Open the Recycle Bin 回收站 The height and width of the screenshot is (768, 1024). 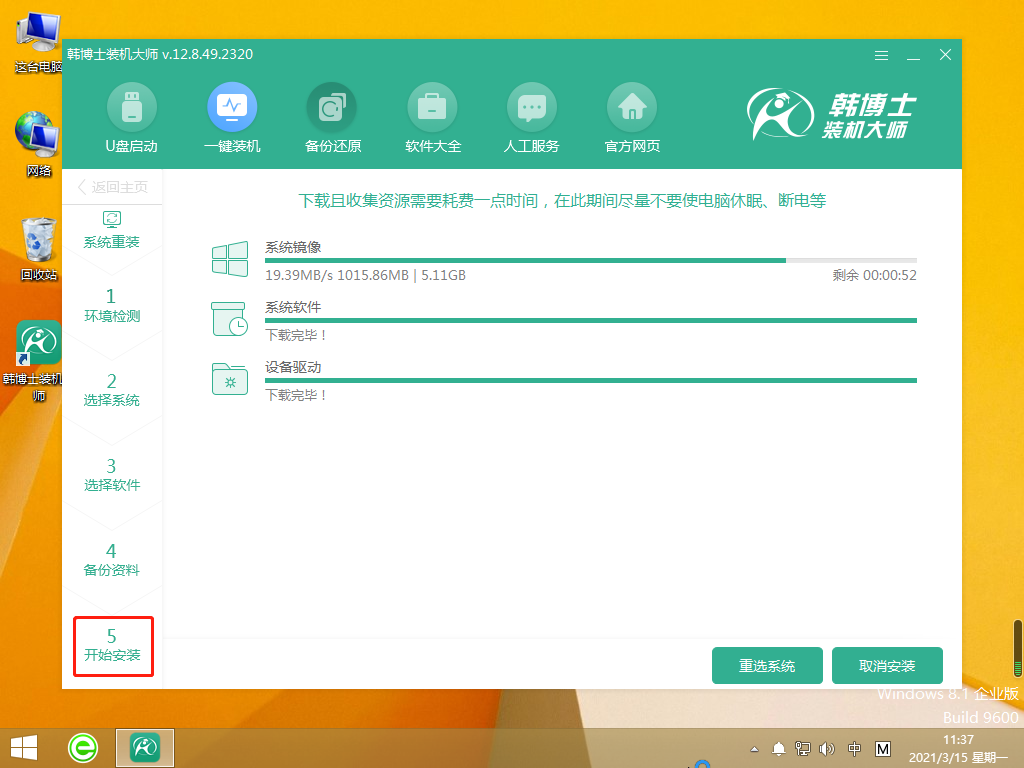[37, 237]
